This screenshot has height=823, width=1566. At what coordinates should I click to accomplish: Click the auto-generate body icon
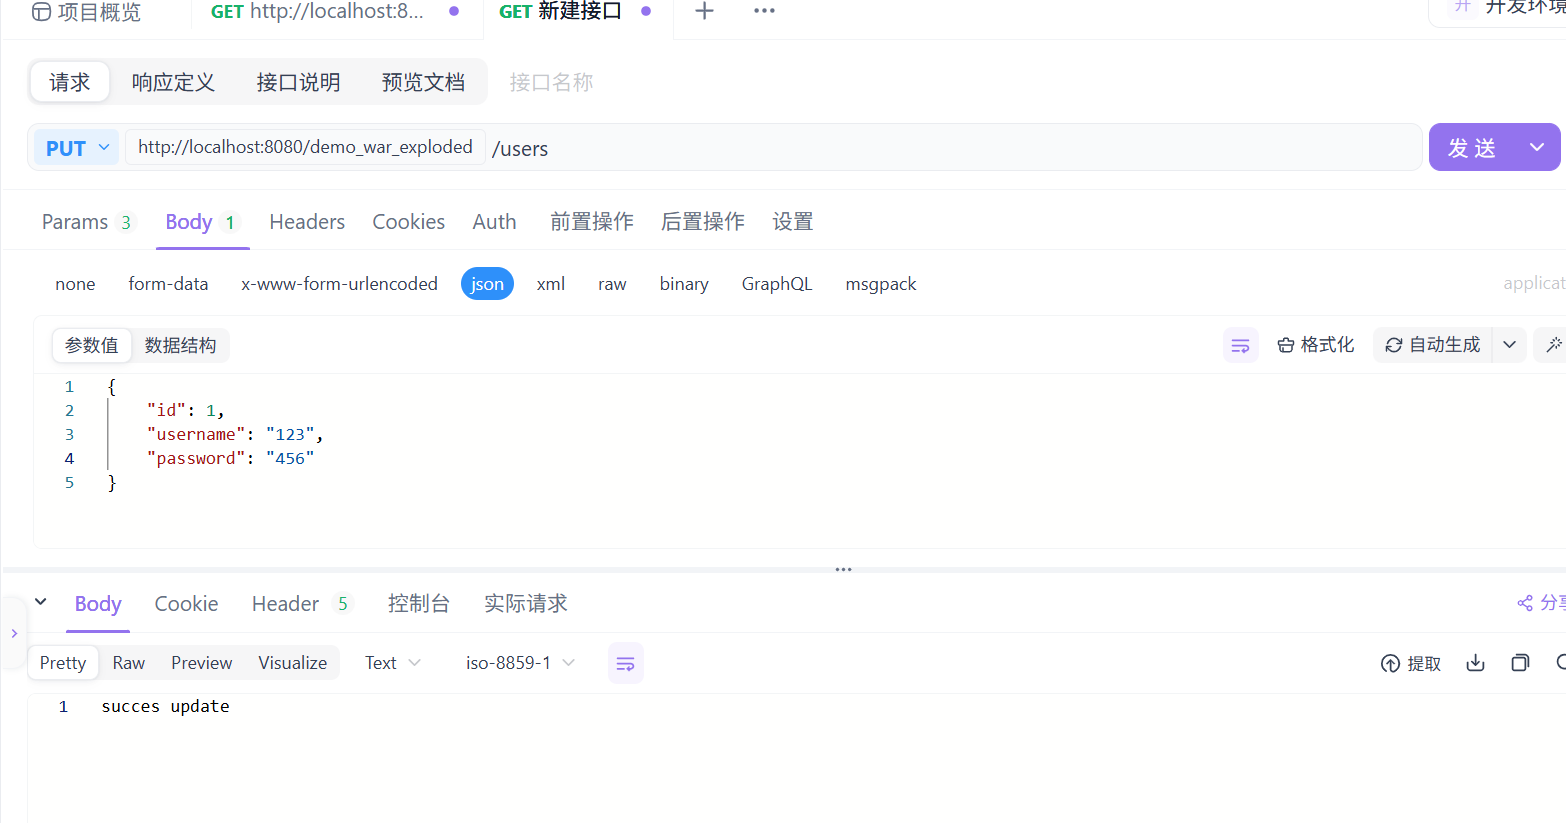click(1430, 344)
